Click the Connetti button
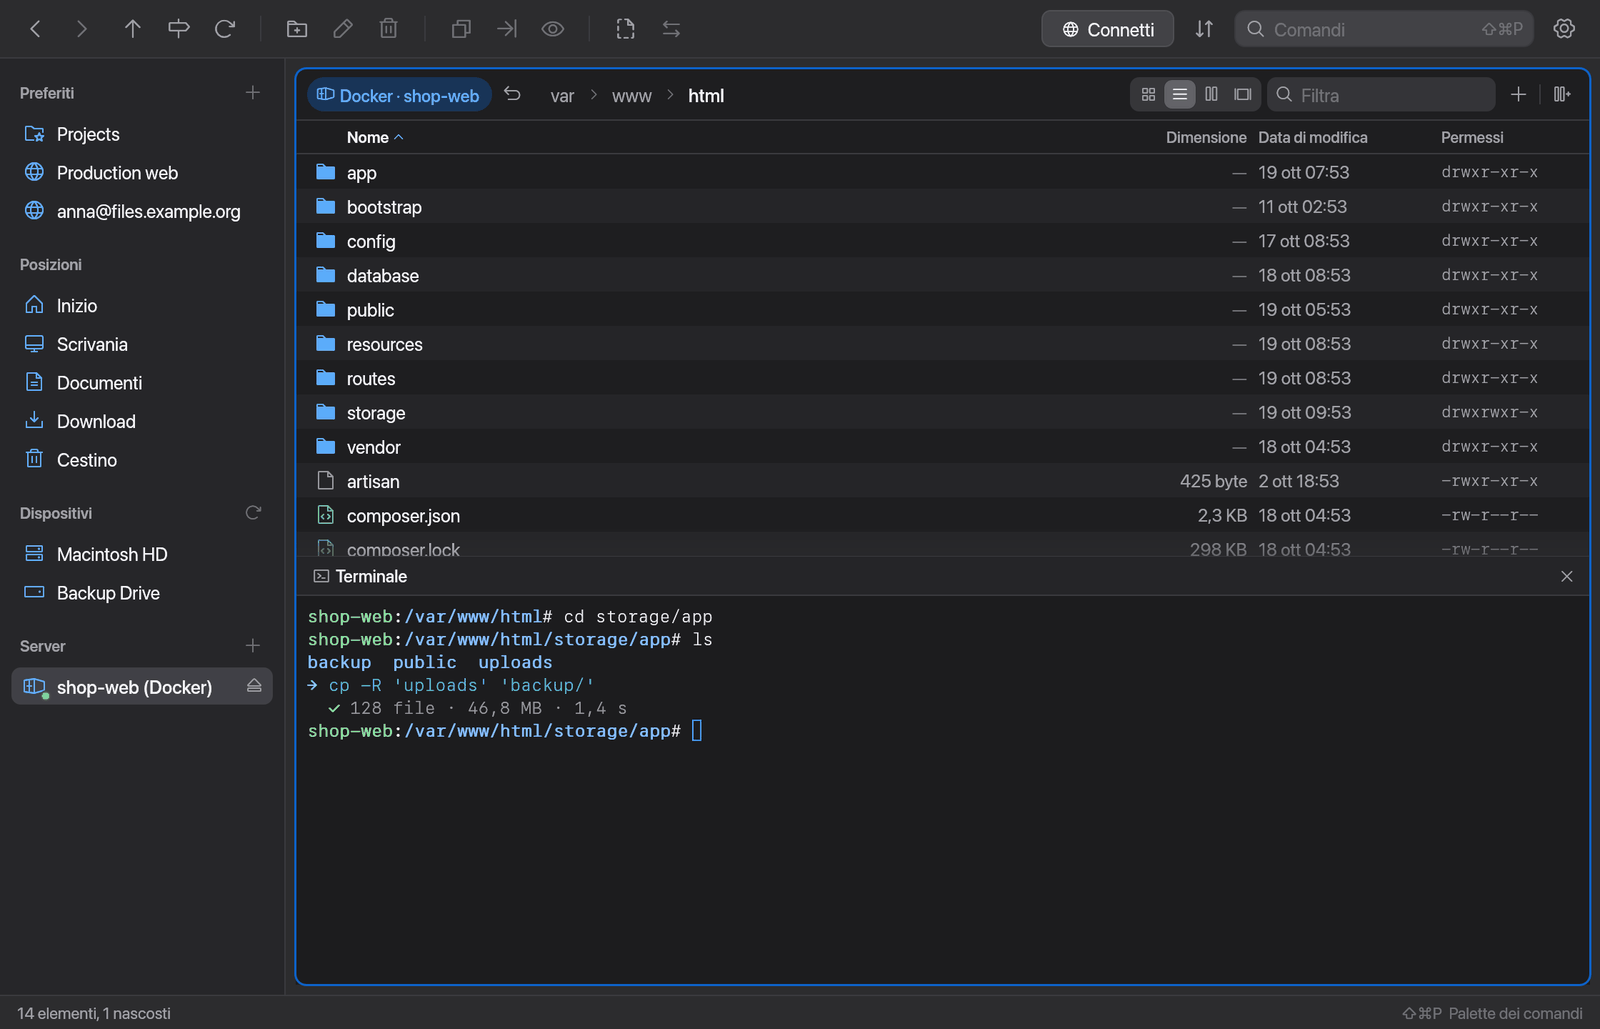This screenshot has width=1600, height=1029. [1107, 29]
